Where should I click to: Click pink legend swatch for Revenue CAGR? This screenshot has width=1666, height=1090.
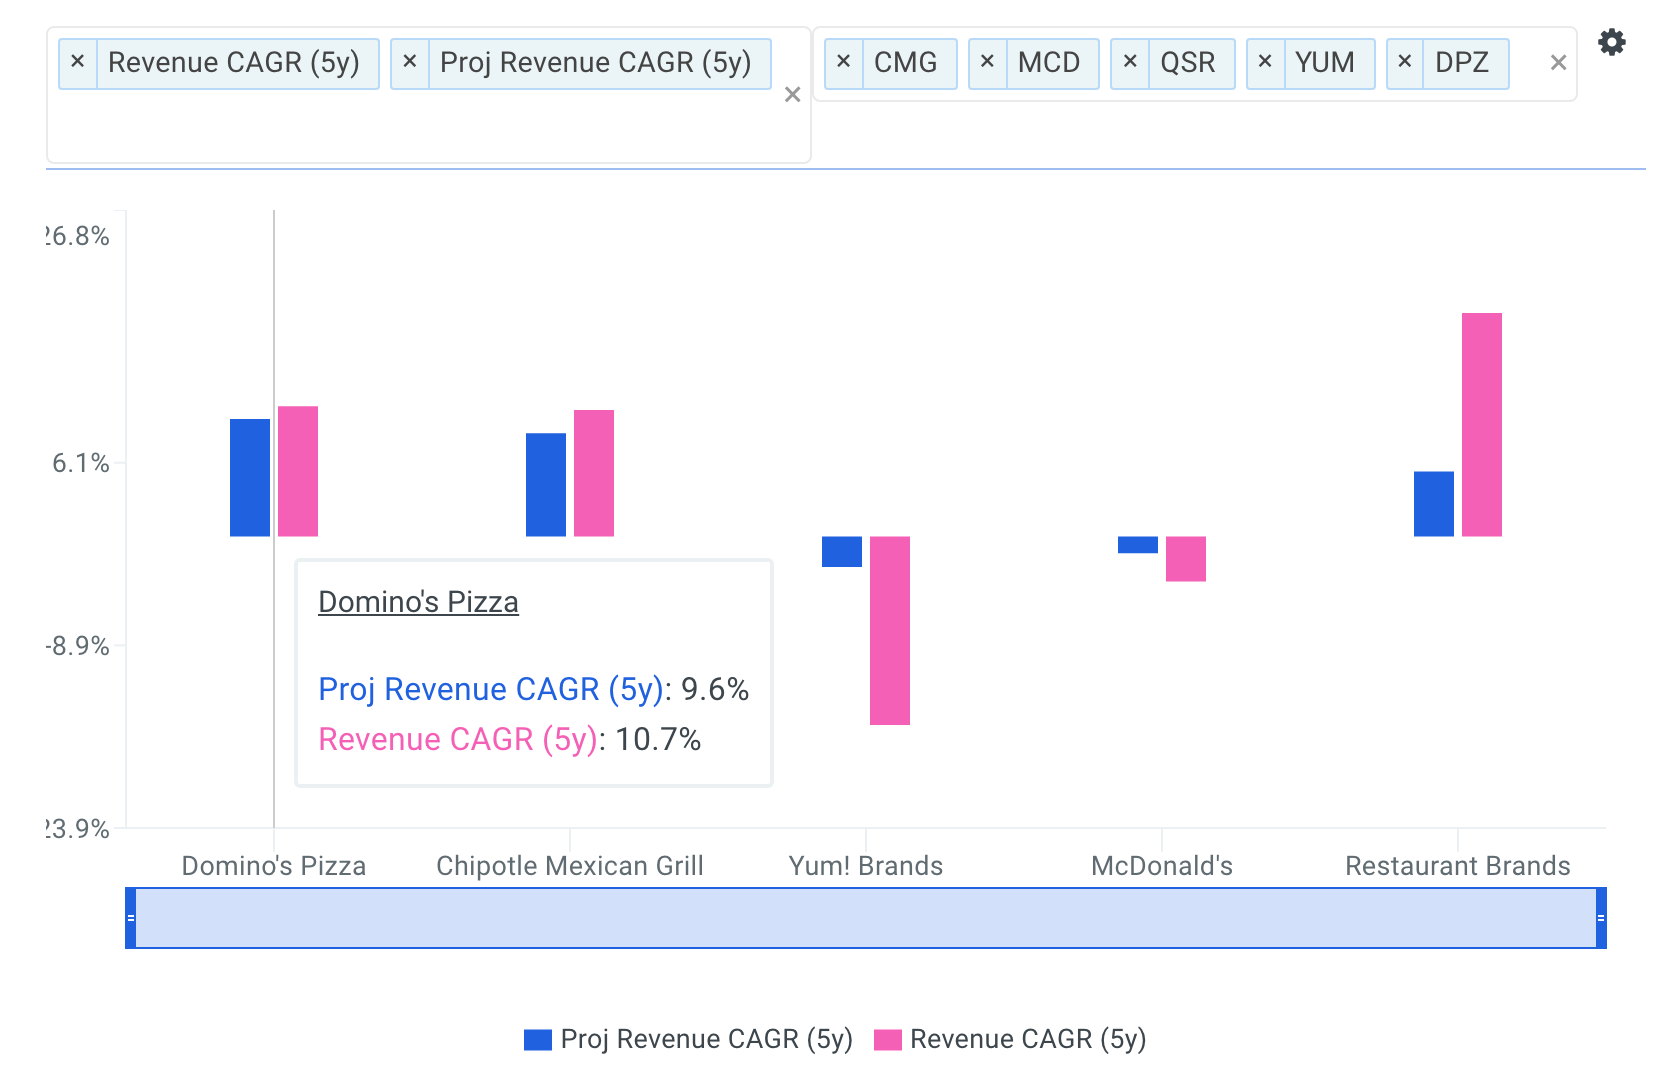point(888,1040)
